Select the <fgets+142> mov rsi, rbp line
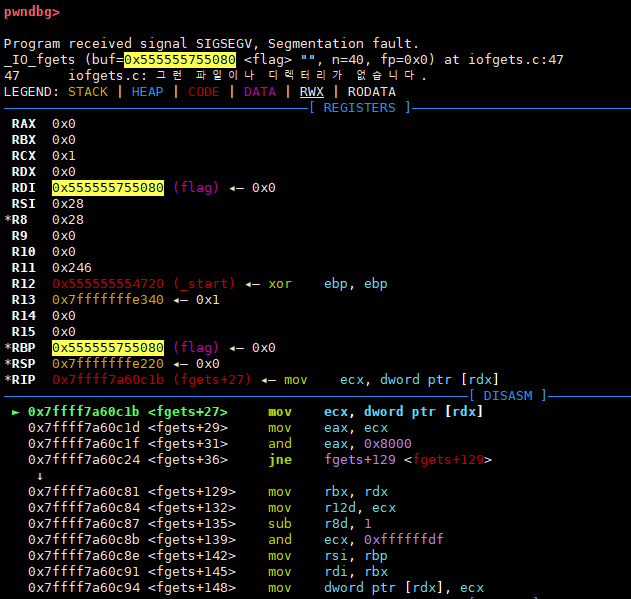Image resolution: width=631 pixels, height=599 pixels. click(x=208, y=556)
